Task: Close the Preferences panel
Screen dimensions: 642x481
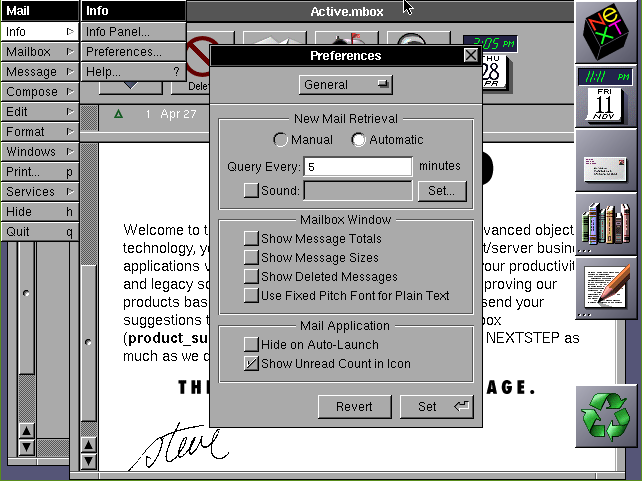Action: 471,55
